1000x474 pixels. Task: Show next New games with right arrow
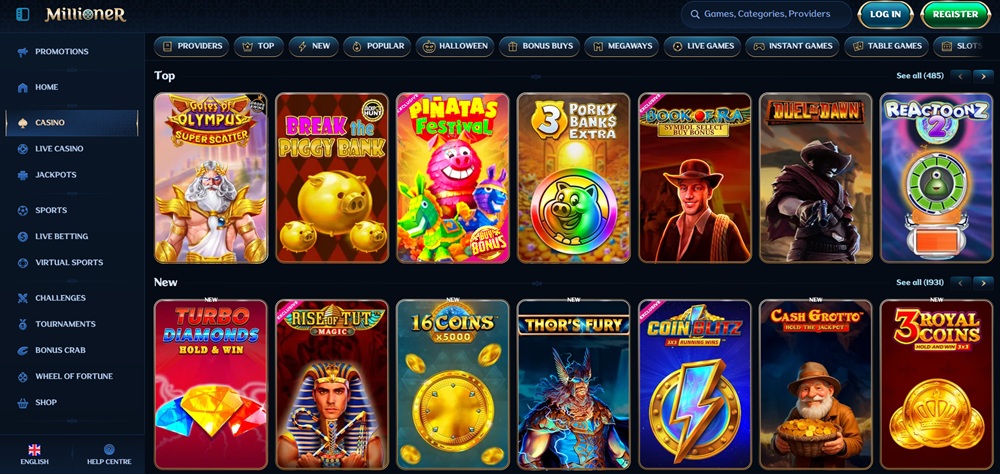983,283
